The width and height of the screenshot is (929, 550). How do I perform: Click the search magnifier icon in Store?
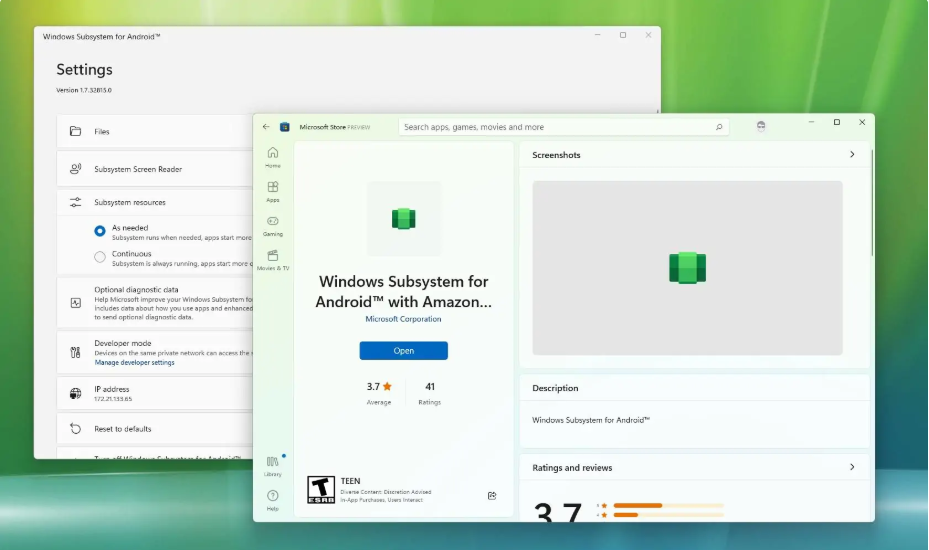719,127
